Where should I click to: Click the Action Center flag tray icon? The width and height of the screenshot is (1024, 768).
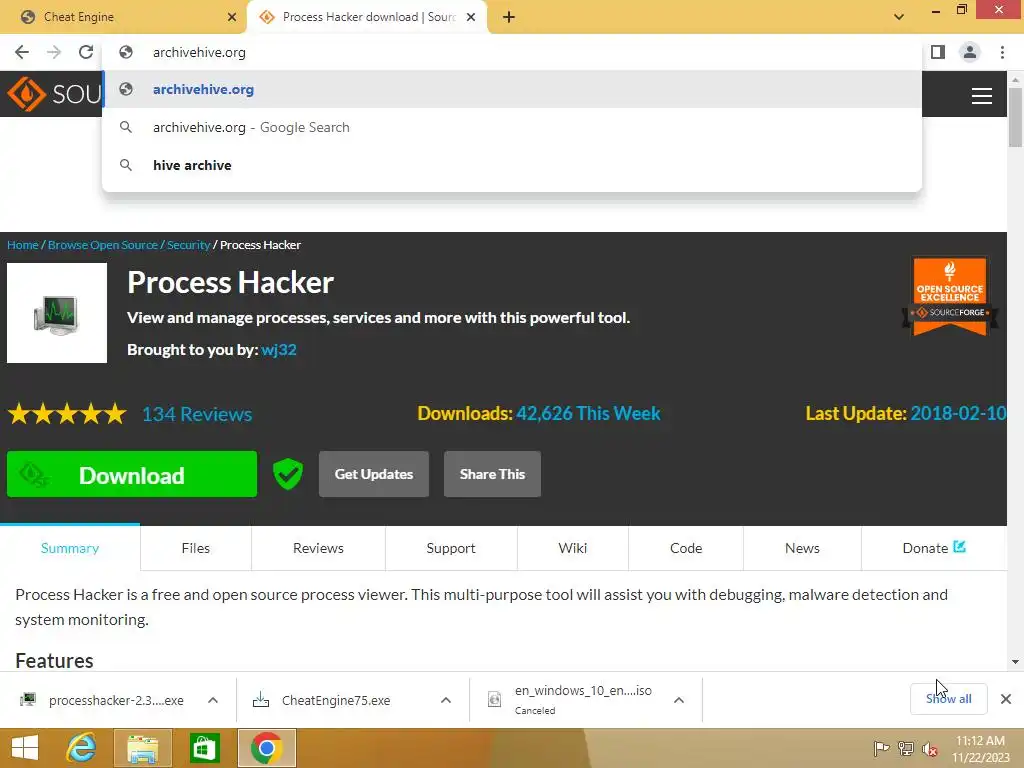881,749
